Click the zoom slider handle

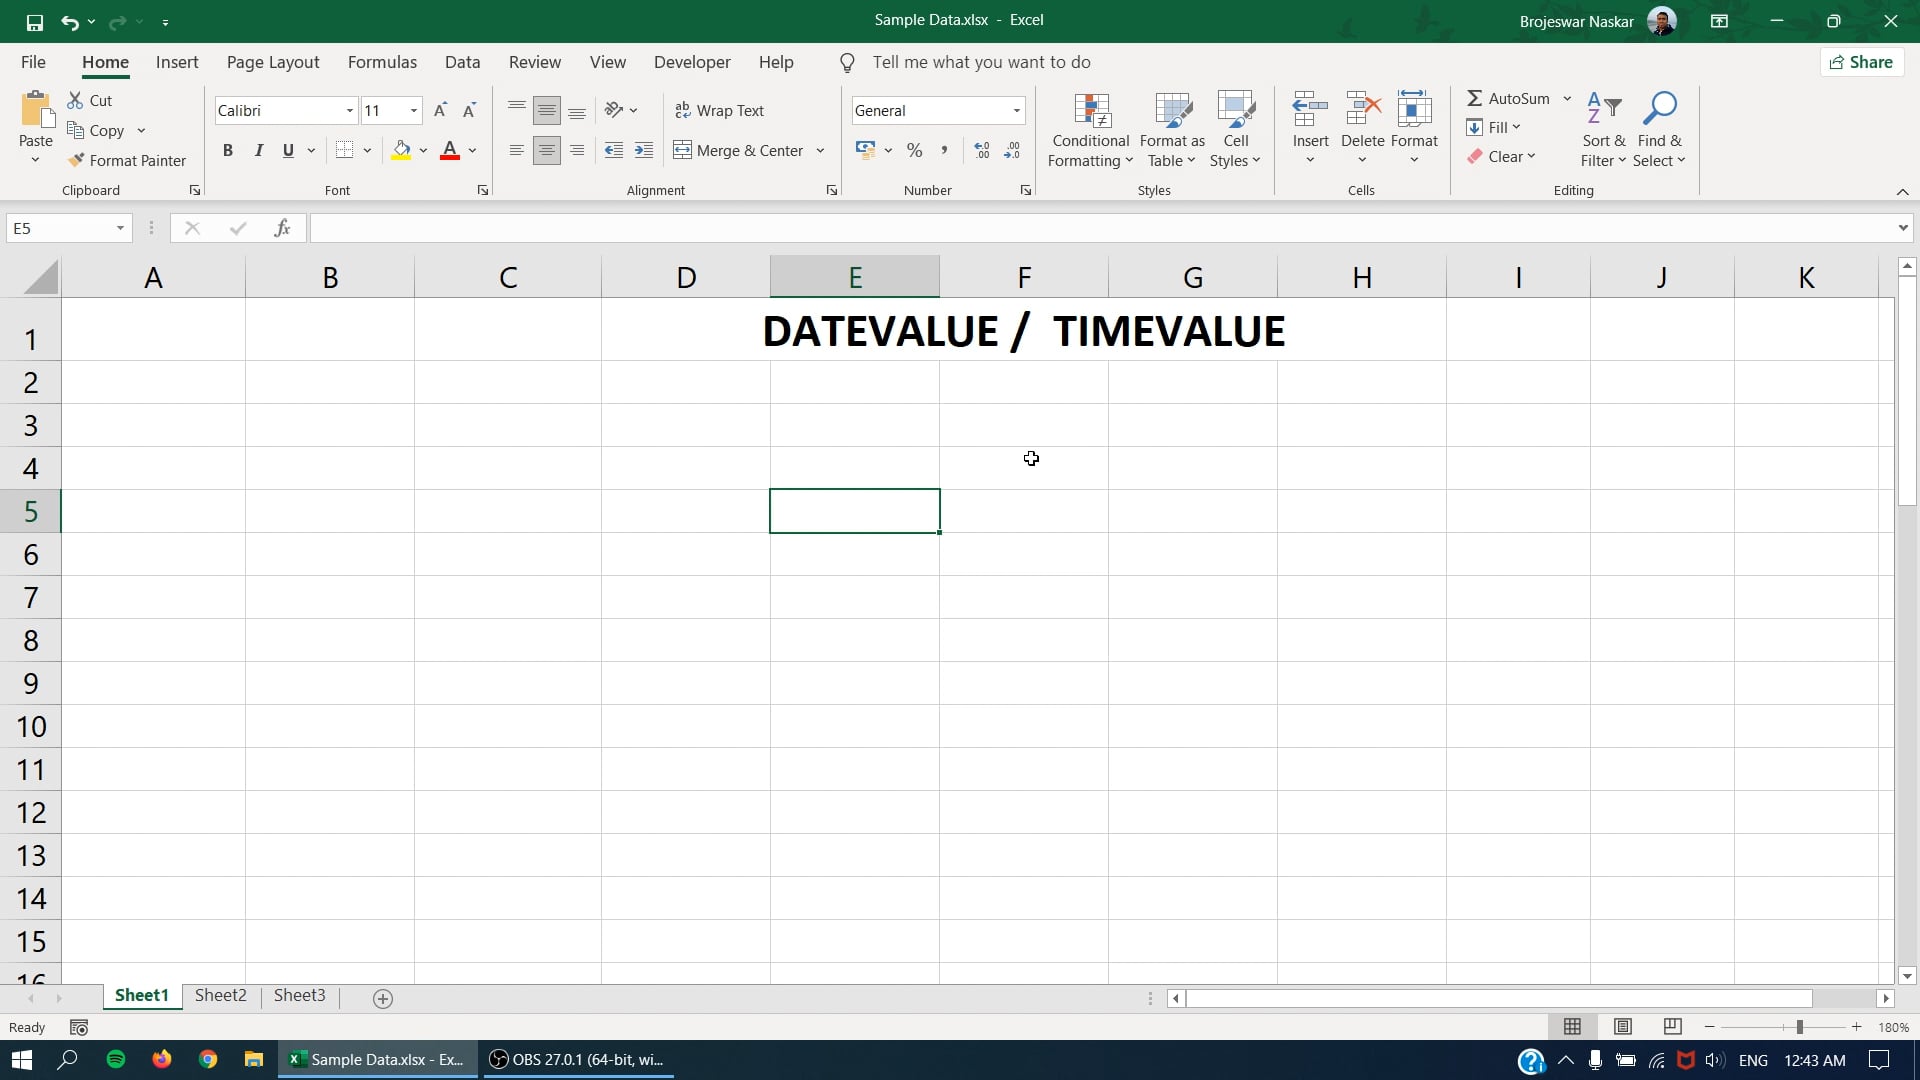coord(1799,1027)
